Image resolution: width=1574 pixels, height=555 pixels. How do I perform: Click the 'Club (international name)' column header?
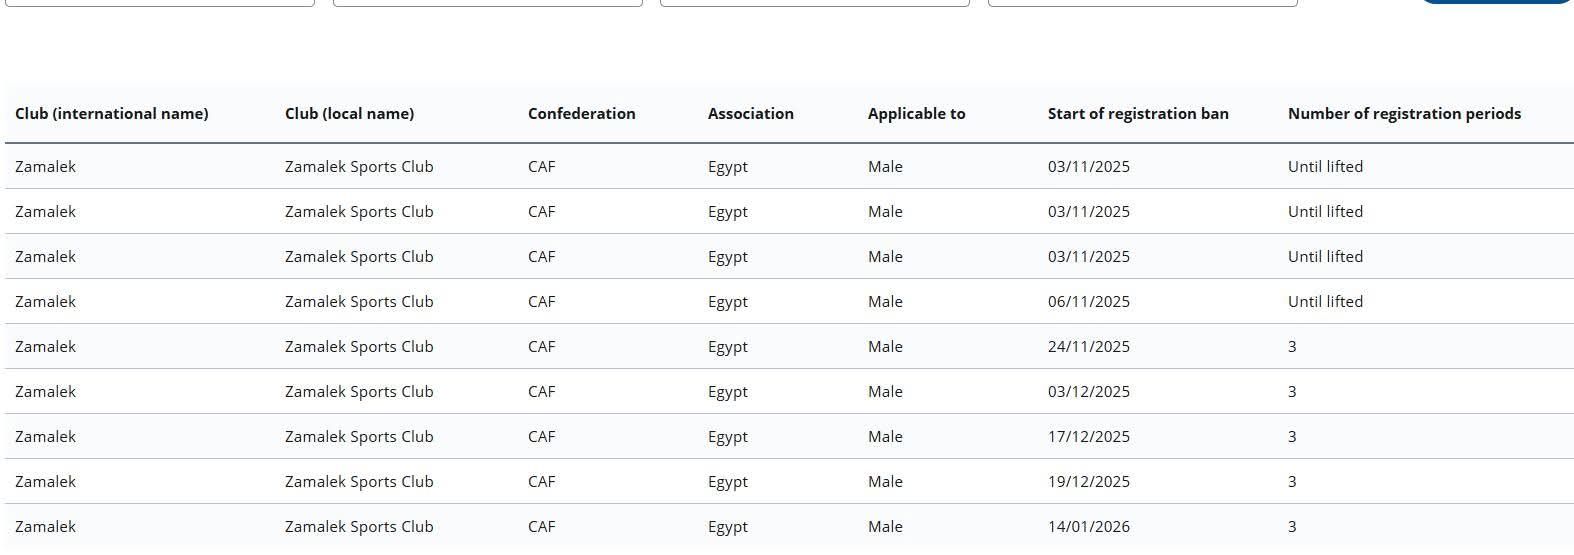[x=112, y=114]
